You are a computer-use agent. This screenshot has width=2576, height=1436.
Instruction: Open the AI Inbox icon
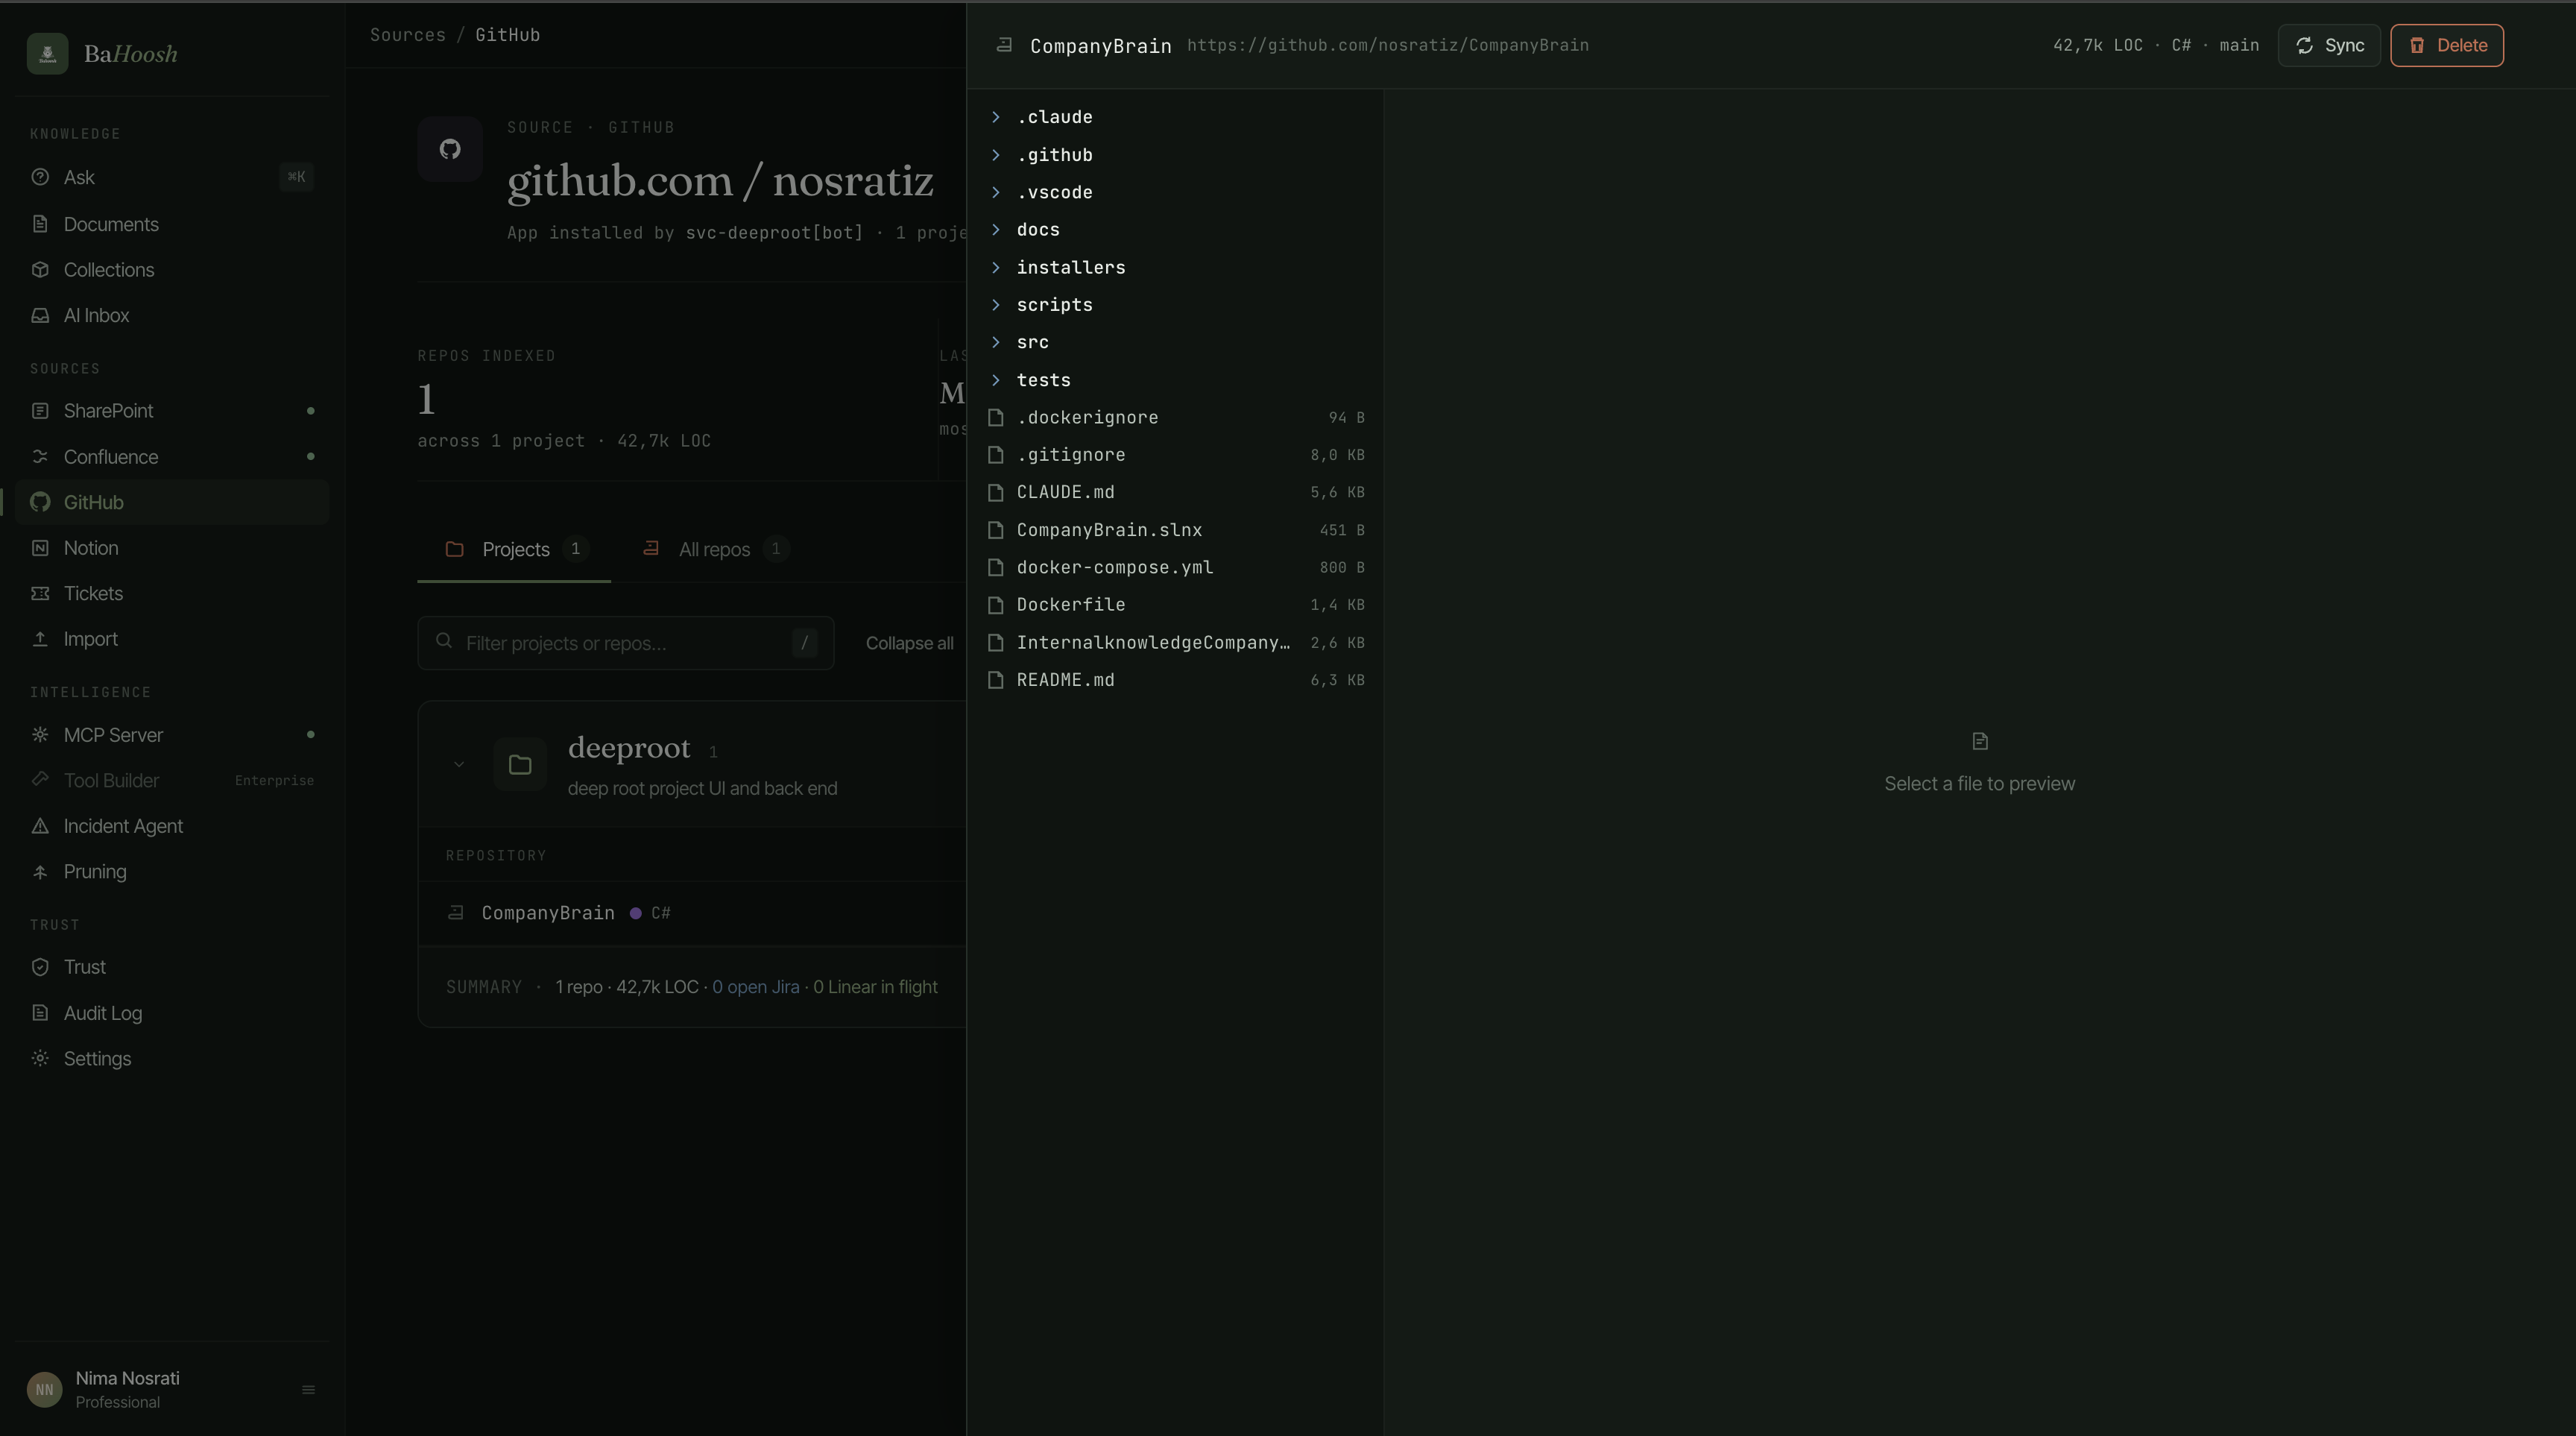pyautogui.click(x=40, y=315)
